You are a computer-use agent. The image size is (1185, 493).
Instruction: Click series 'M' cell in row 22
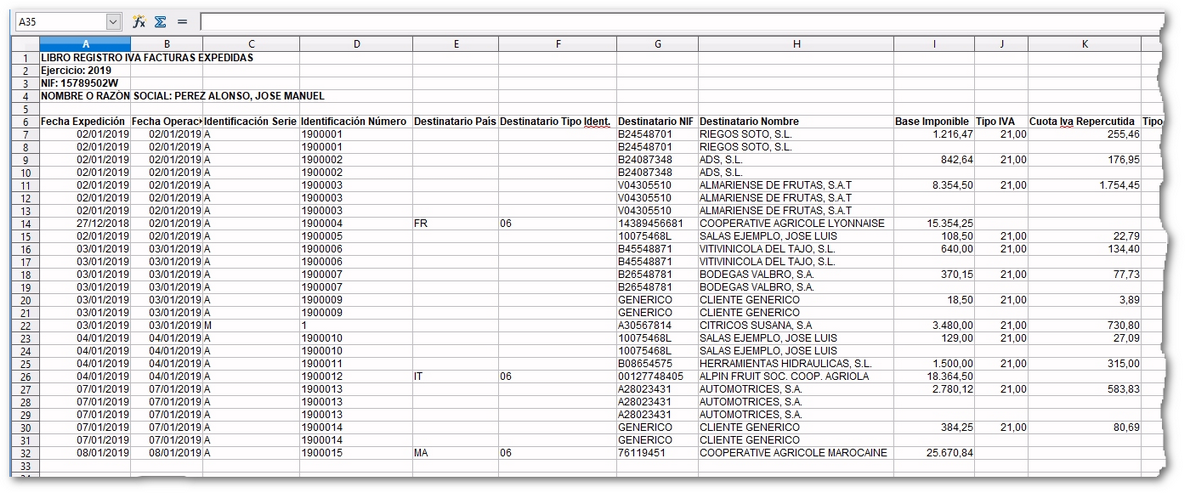click(x=251, y=325)
